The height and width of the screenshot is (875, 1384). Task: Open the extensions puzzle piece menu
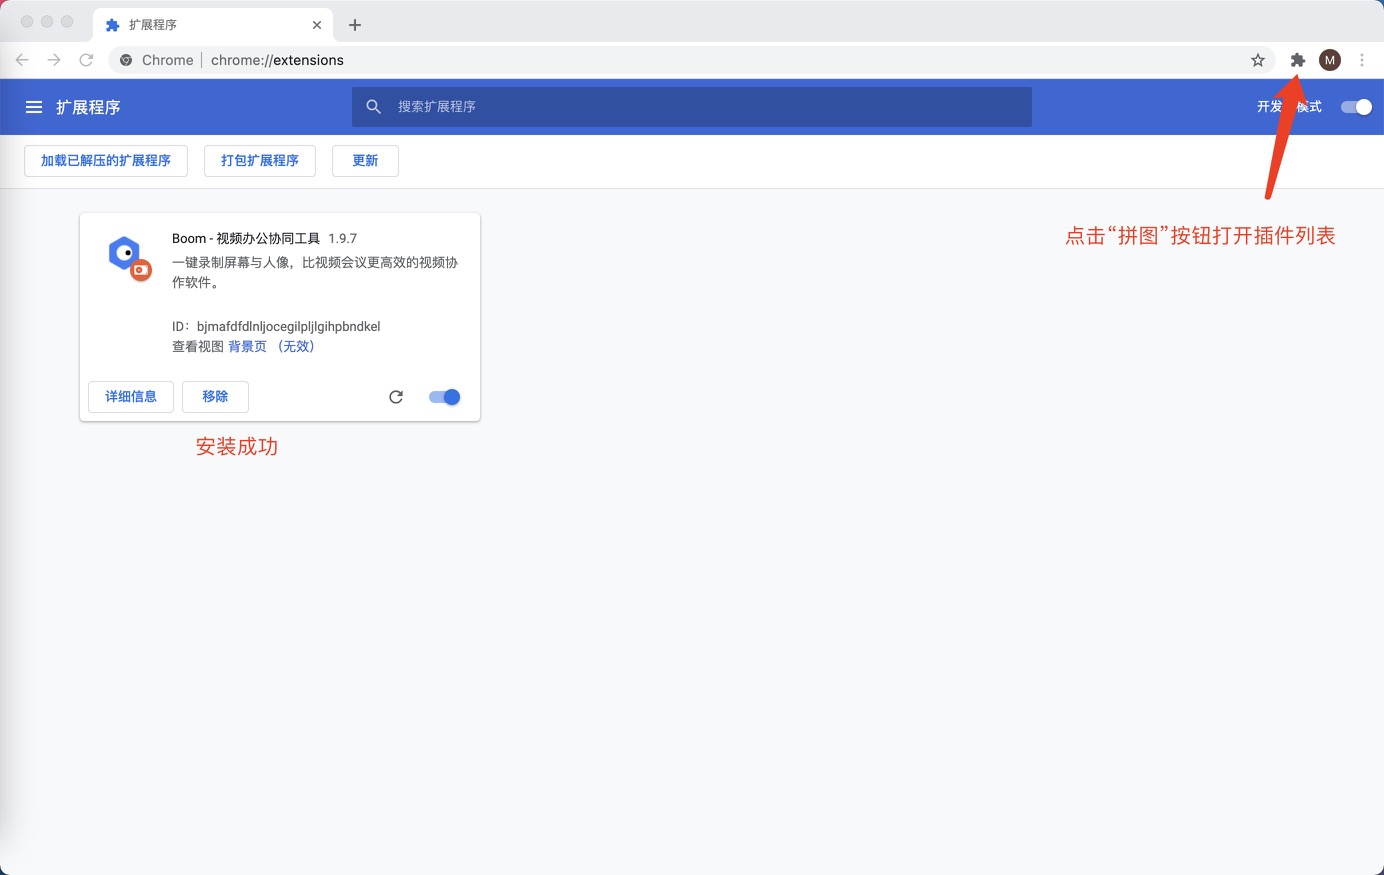1297,60
